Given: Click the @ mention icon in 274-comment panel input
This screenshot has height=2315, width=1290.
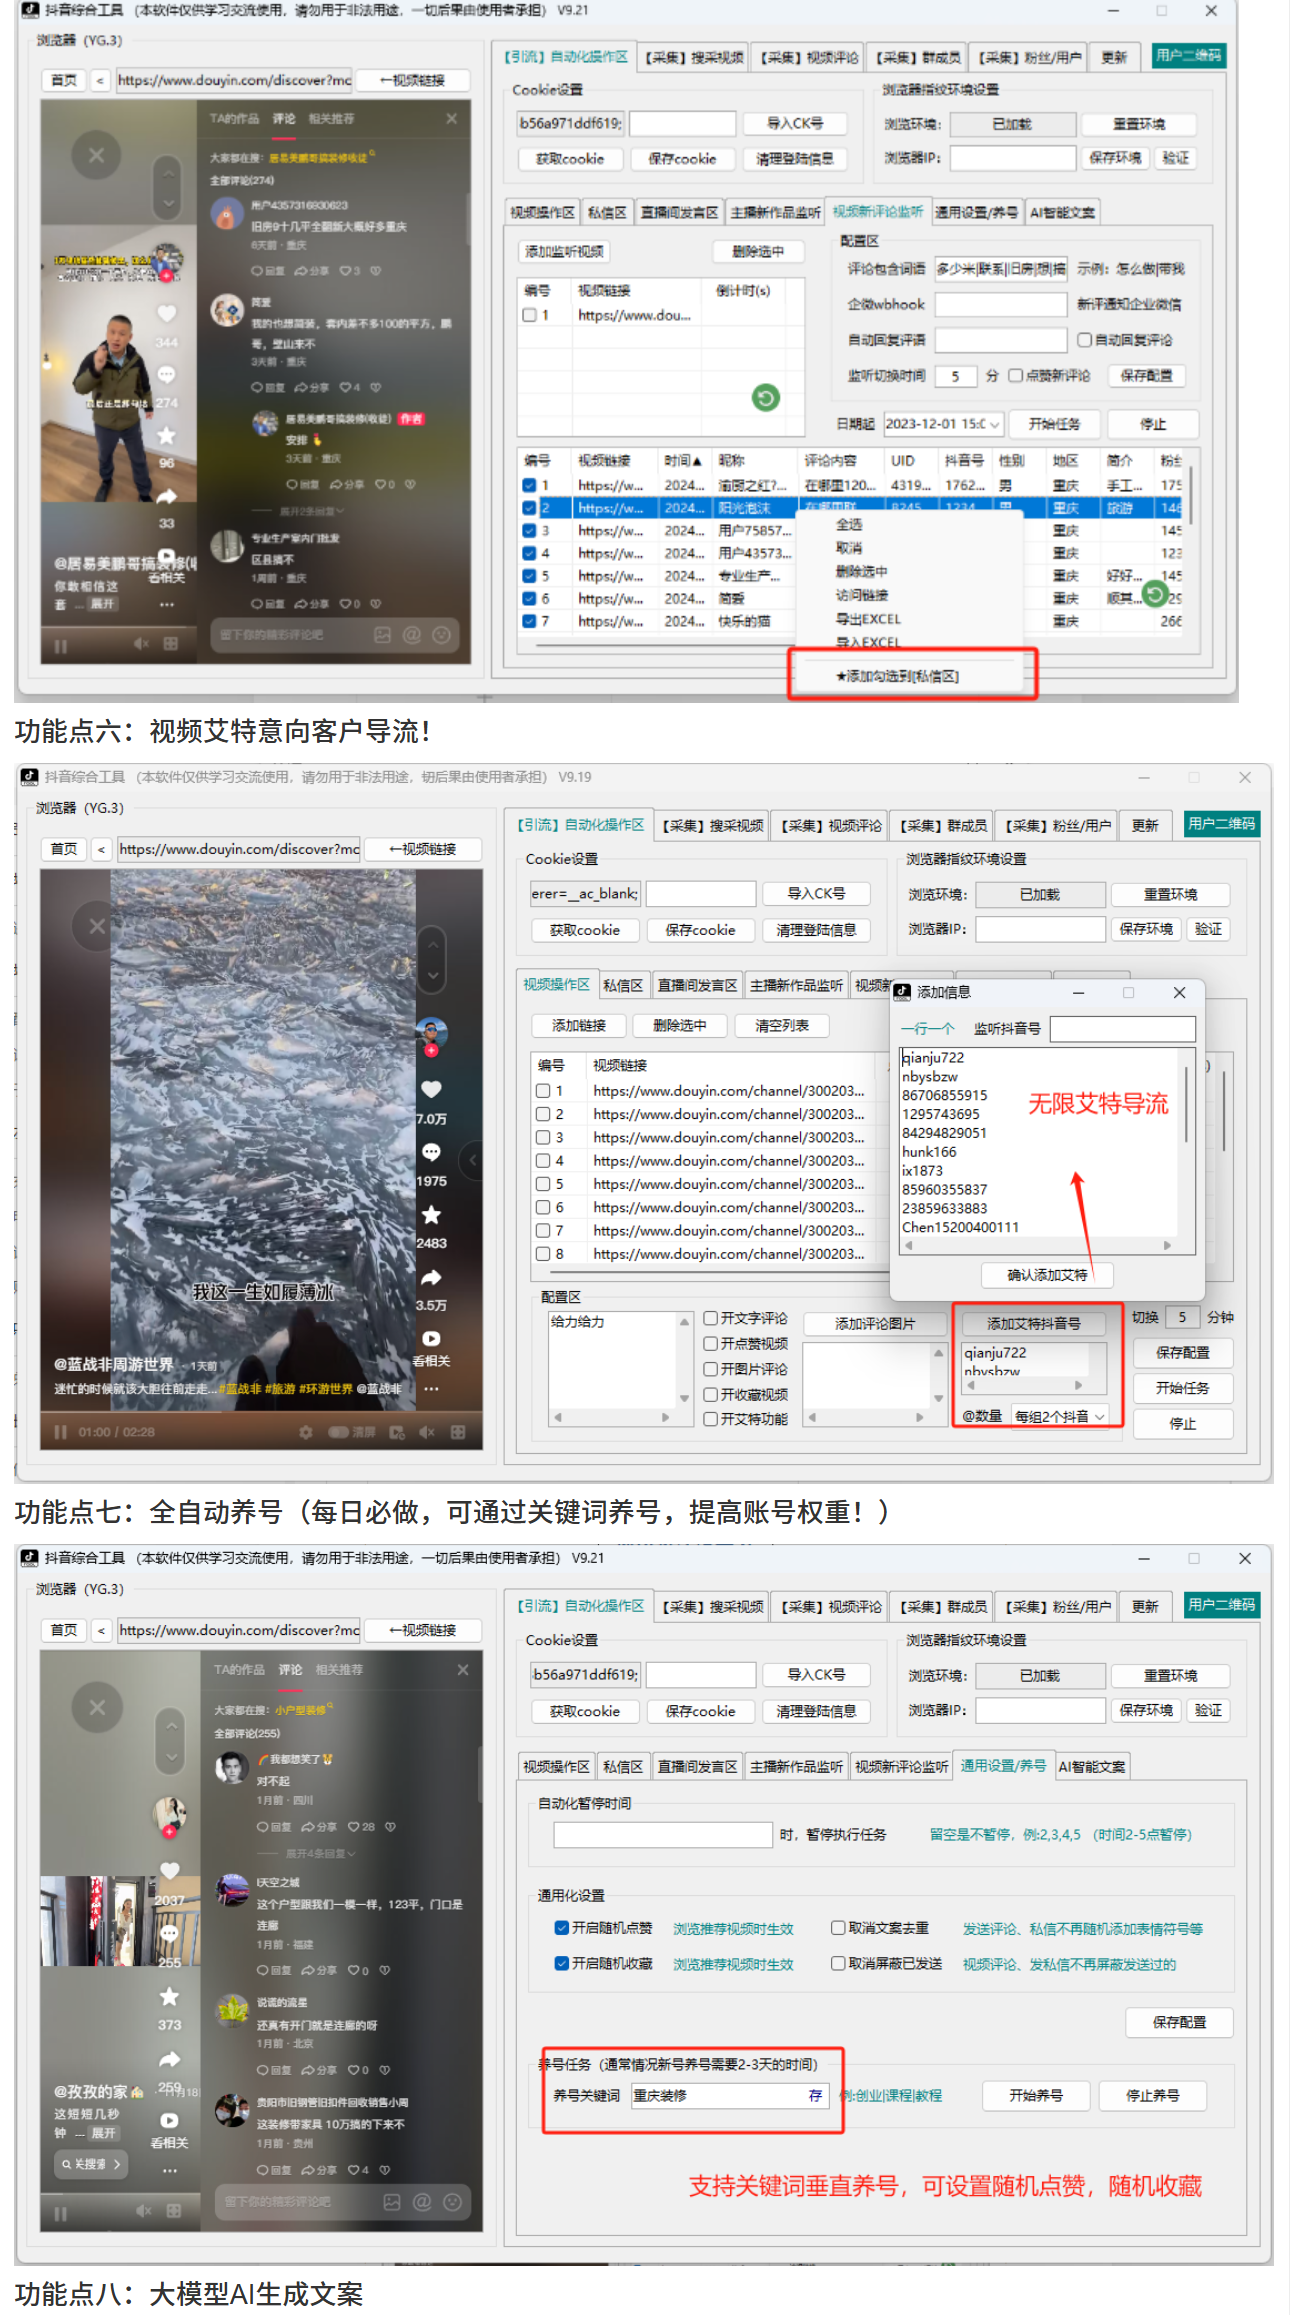Looking at the screenshot, I should pos(412,634).
